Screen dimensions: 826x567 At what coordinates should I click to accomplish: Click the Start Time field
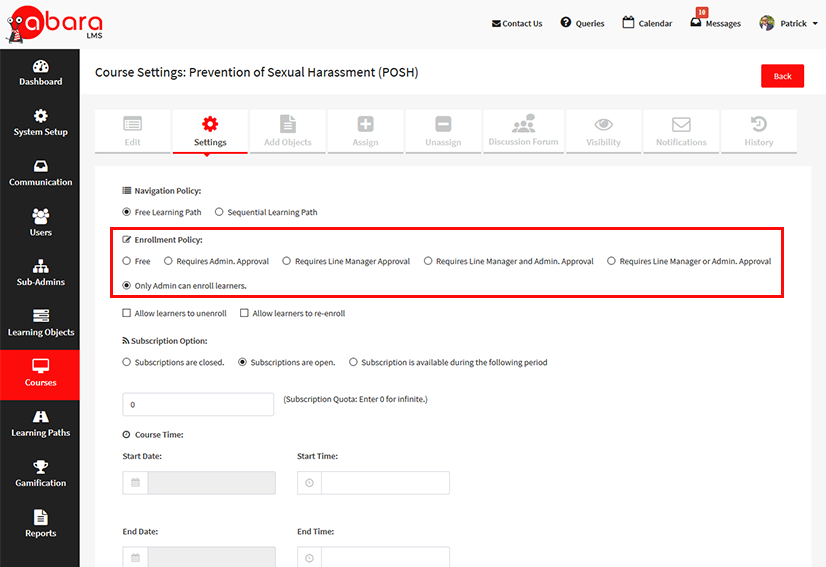point(386,483)
